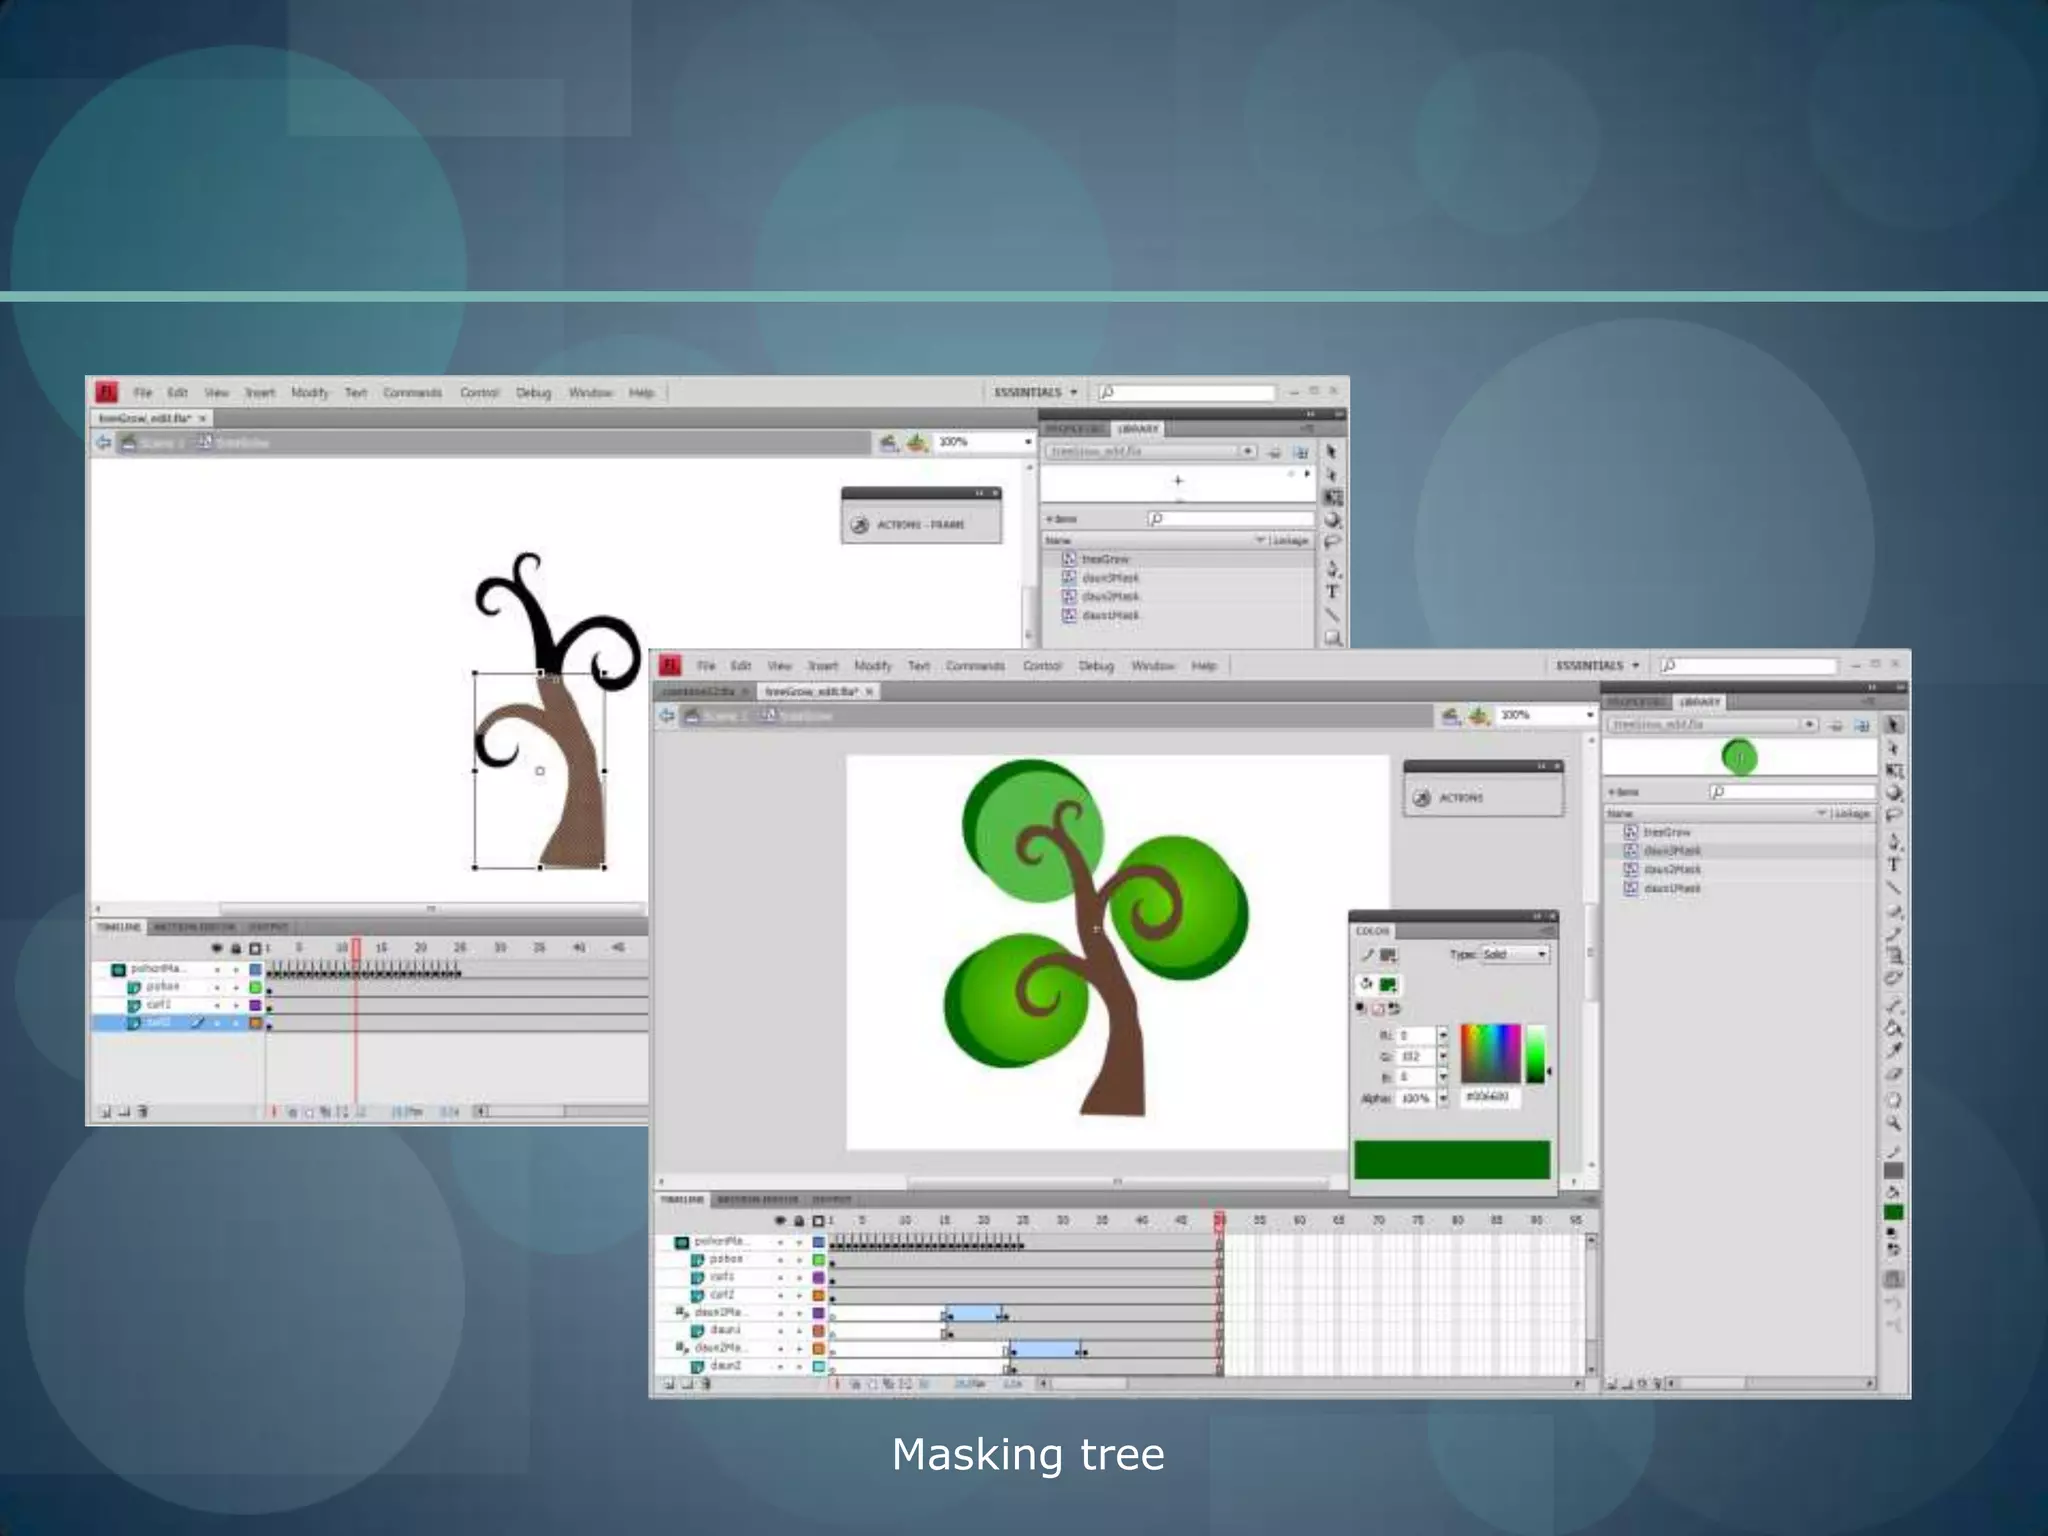
Task: Open the ESSENTIALS workspace dropdown in back window
Action: click(x=1035, y=392)
